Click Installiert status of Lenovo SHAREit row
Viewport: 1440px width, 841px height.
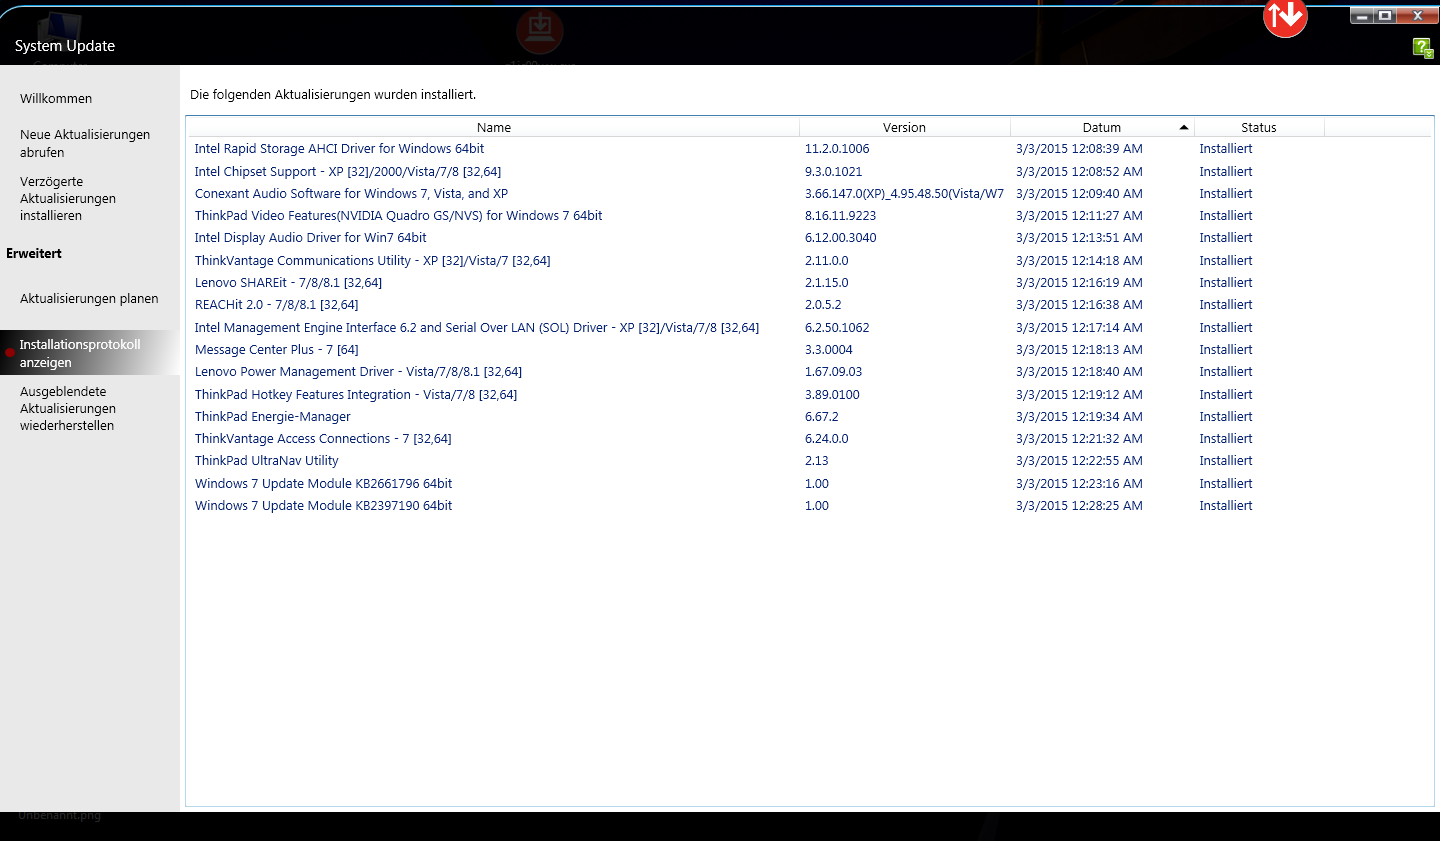[1226, 283]
